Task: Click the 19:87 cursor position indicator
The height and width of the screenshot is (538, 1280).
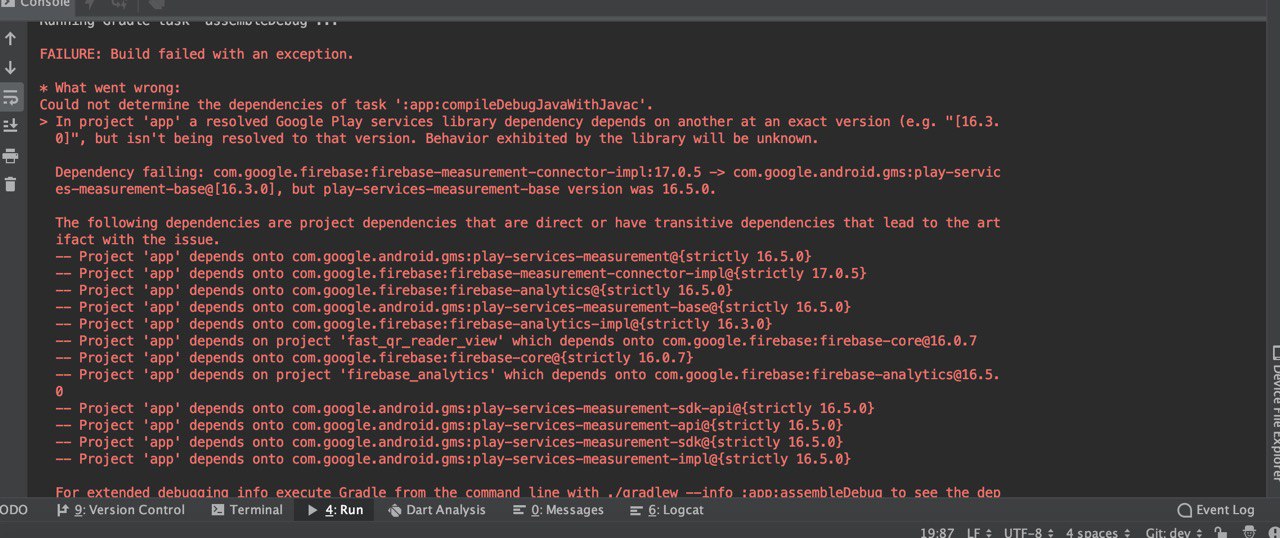Action: pyautogui.click(x=937, y=533)
